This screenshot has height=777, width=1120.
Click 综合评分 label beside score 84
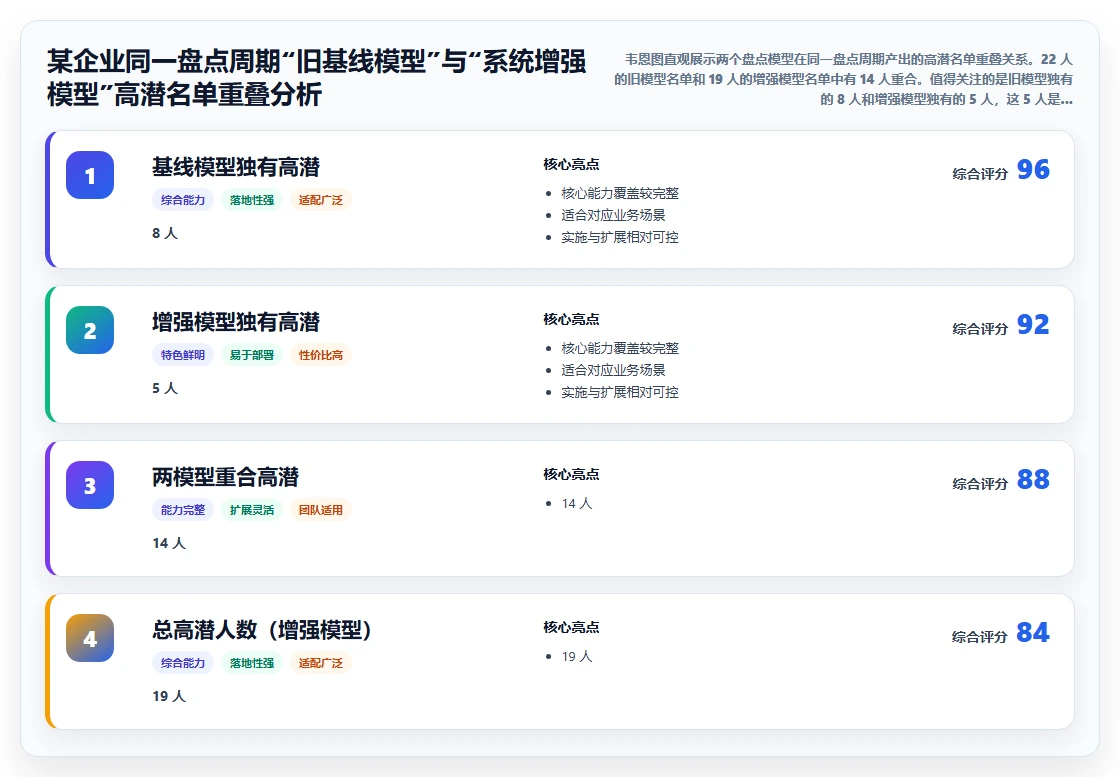[980, 636]
